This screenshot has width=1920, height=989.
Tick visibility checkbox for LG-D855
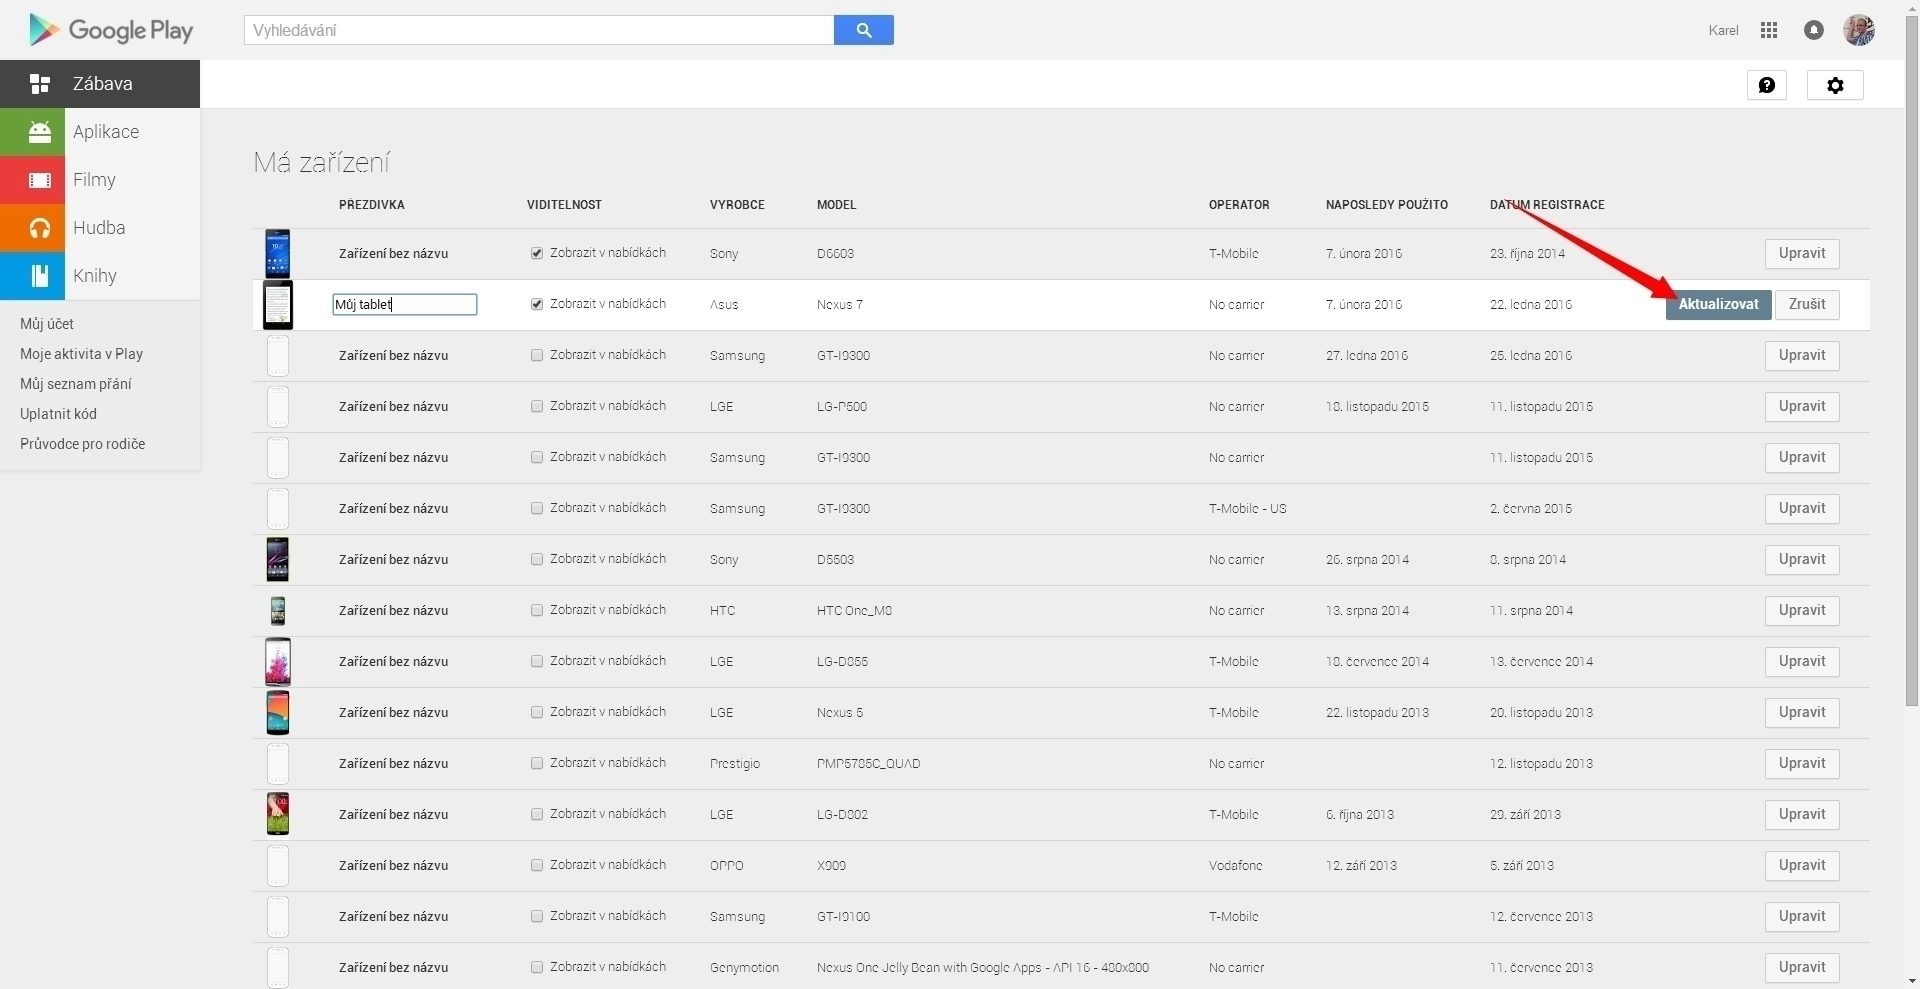pyautogui.click(x=537, y=661)
